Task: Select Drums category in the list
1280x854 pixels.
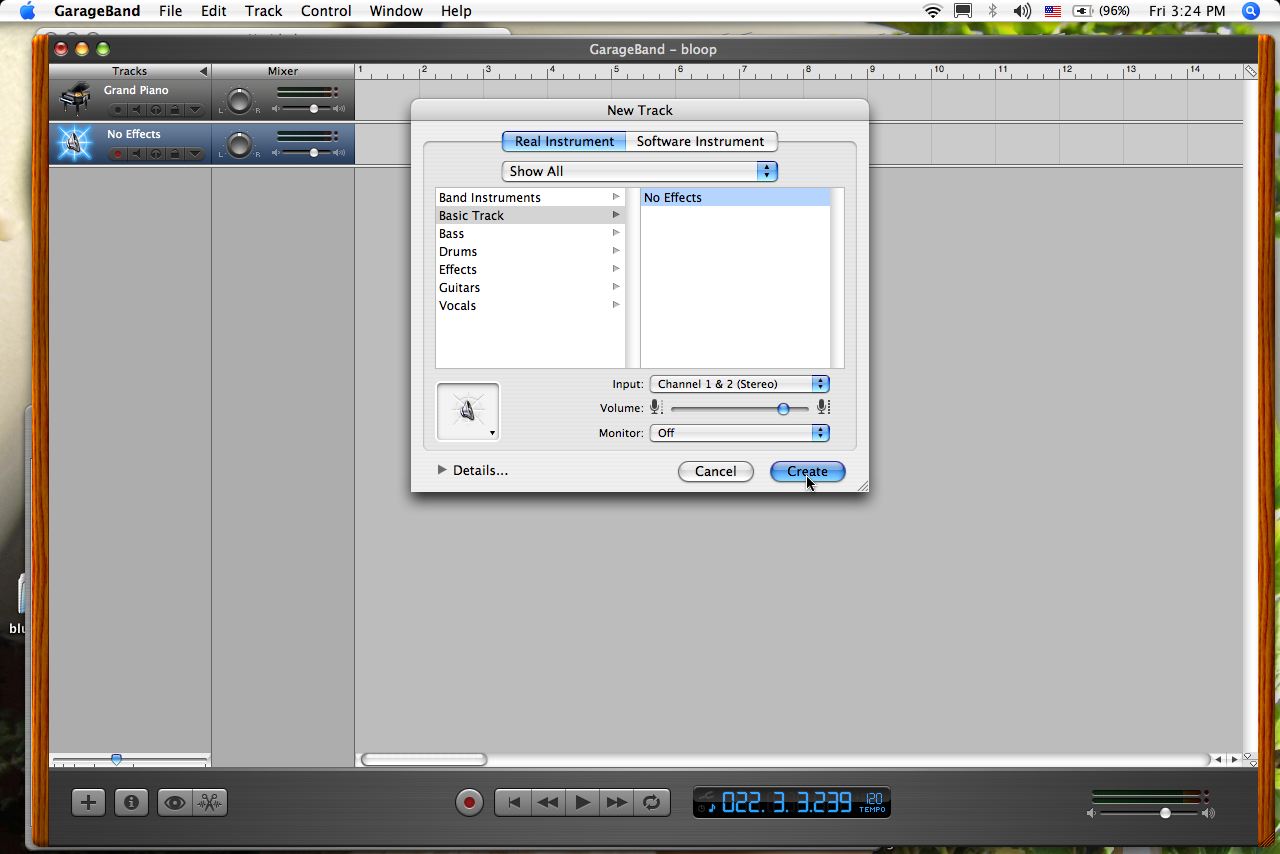Action: pos(530,251)
